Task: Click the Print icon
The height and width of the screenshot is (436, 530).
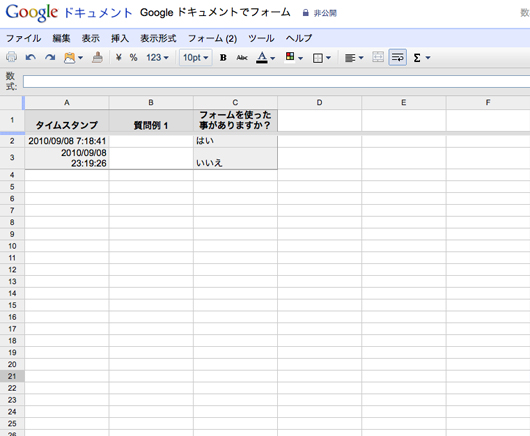Action: click(11, 57)
